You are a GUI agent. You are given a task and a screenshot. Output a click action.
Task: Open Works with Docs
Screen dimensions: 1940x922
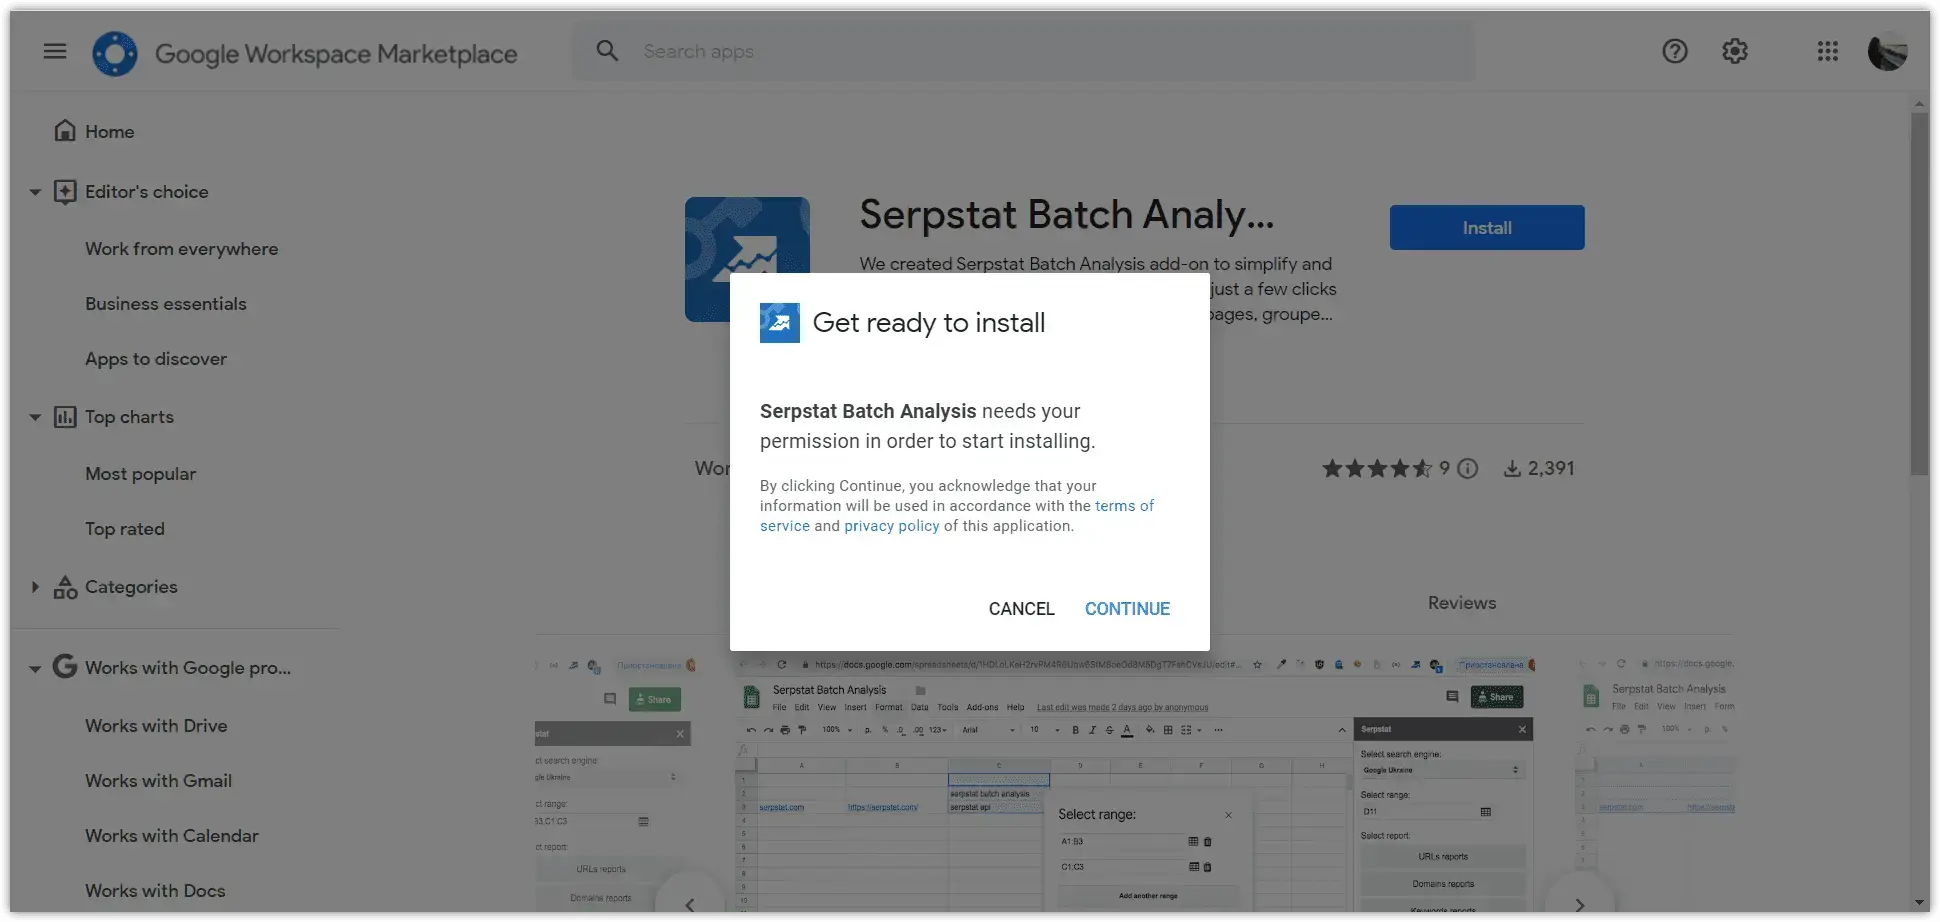155,891
